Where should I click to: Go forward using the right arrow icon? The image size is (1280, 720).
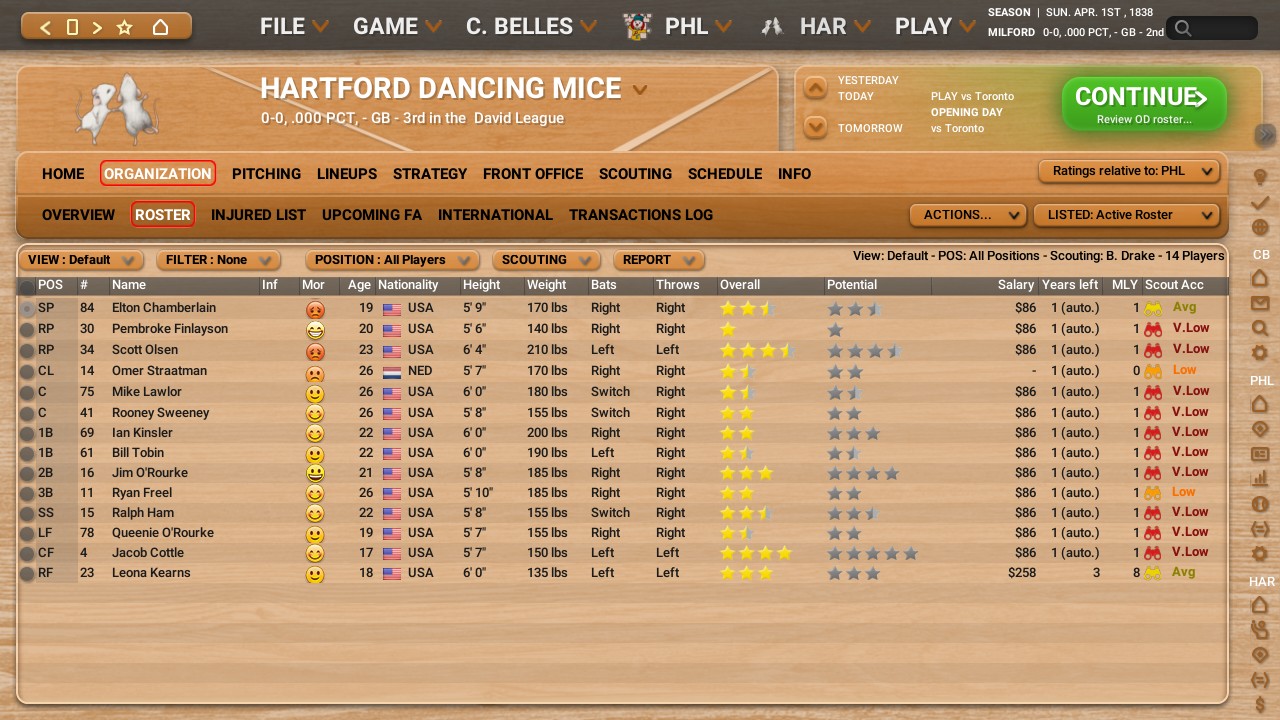(x=97, y=27)
